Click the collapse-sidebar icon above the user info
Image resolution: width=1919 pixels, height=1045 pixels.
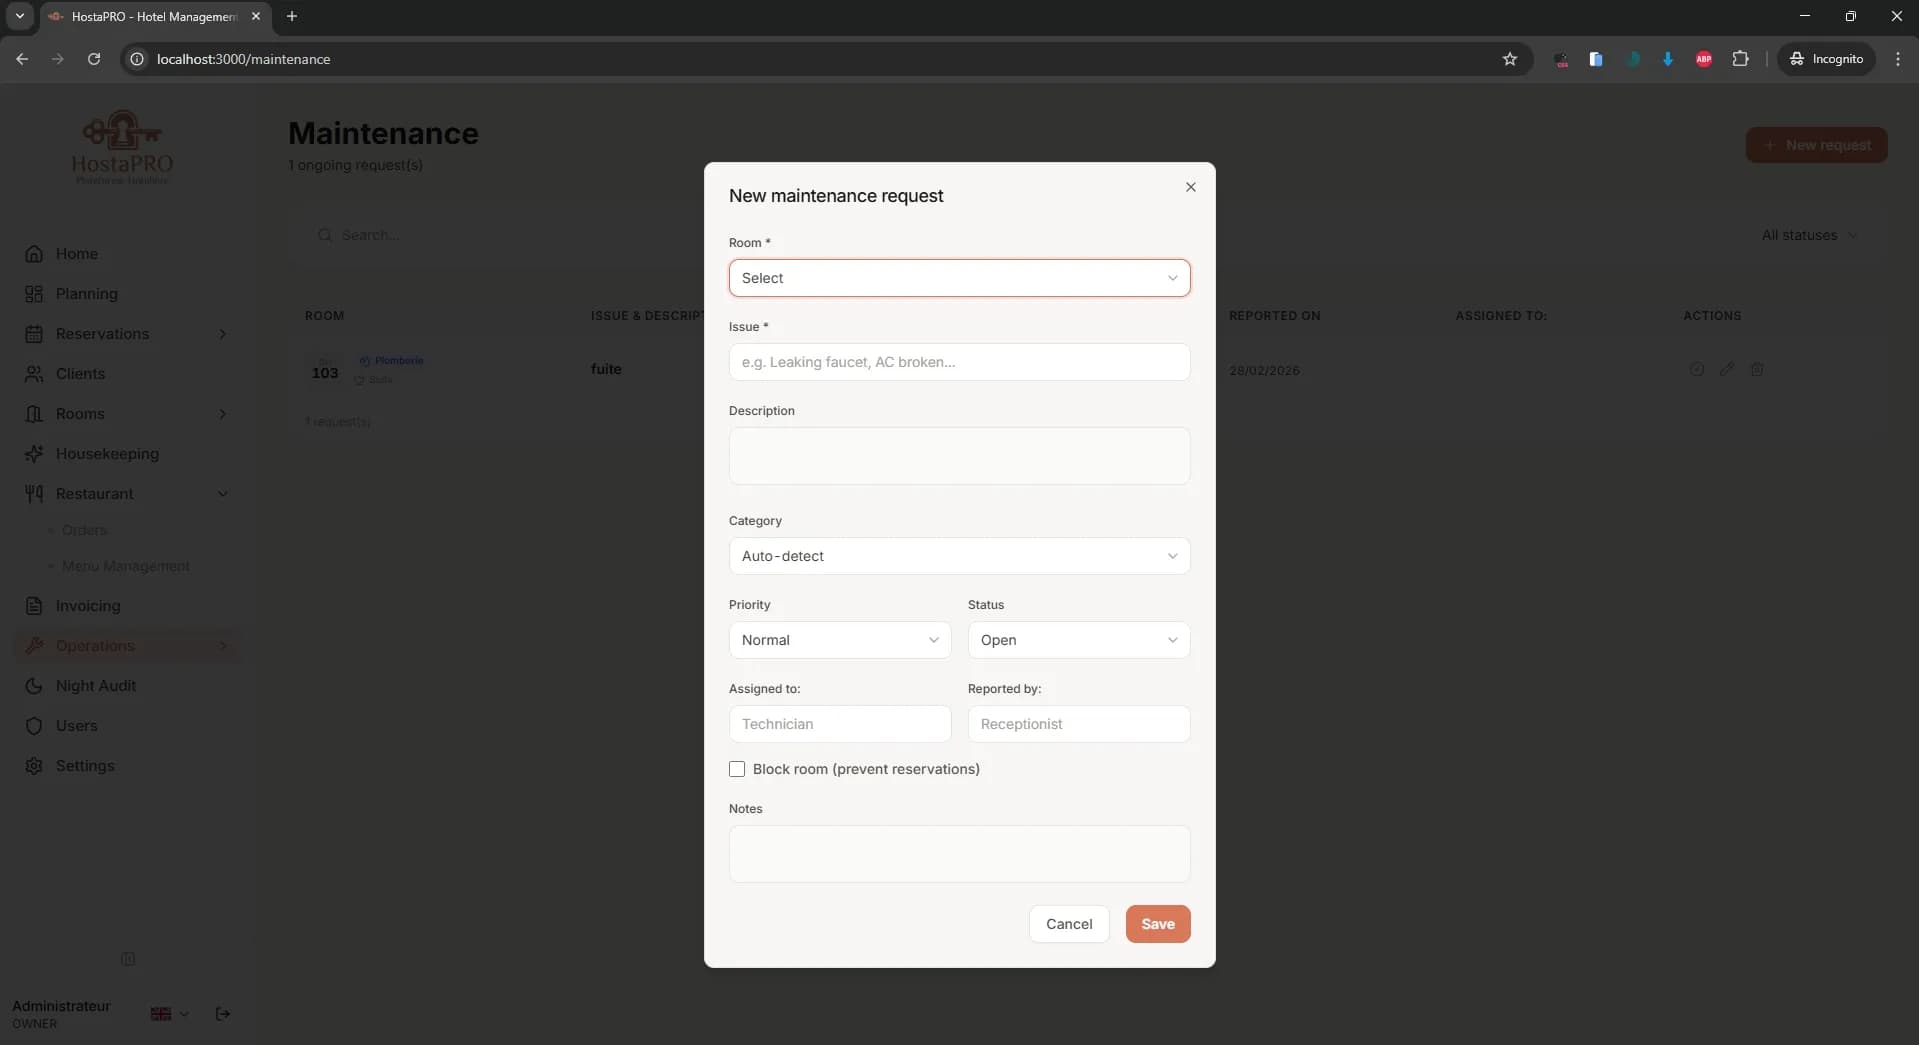(128, 959)
